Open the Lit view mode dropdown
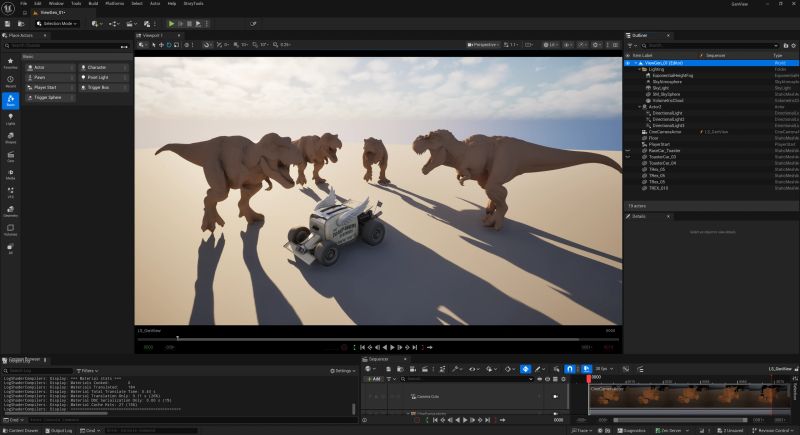Viewport: 800px width, 435px height. tap(549, 45)
